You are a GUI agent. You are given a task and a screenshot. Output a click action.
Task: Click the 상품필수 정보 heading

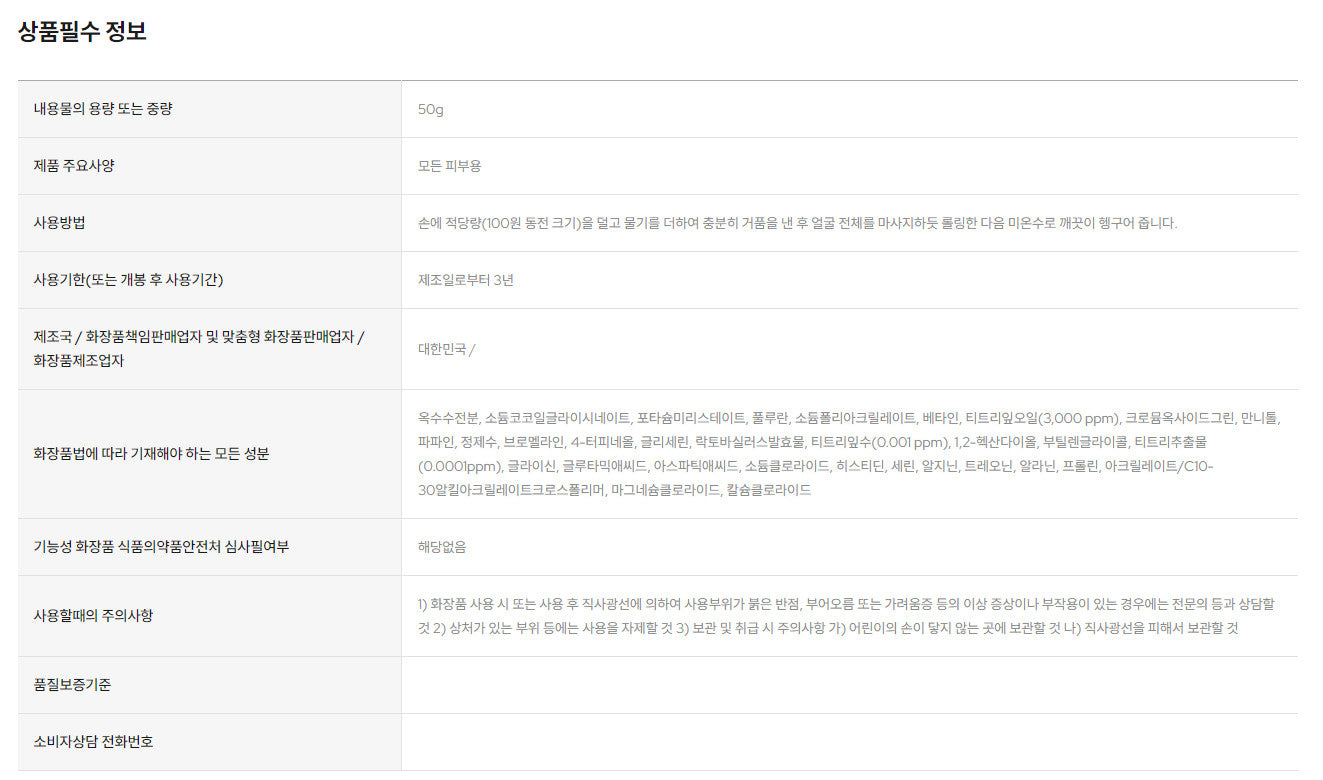82,31
